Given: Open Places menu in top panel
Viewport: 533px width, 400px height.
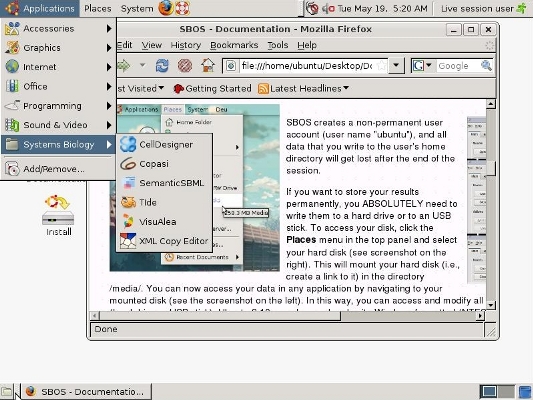Looking at the screenshot, I should pos(98,8).
